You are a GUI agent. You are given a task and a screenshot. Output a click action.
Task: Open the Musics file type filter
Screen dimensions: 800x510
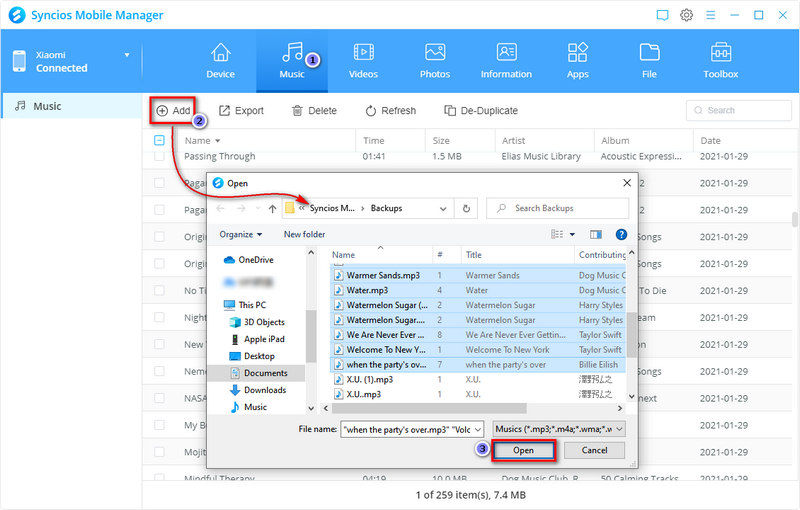coord(559,429)
